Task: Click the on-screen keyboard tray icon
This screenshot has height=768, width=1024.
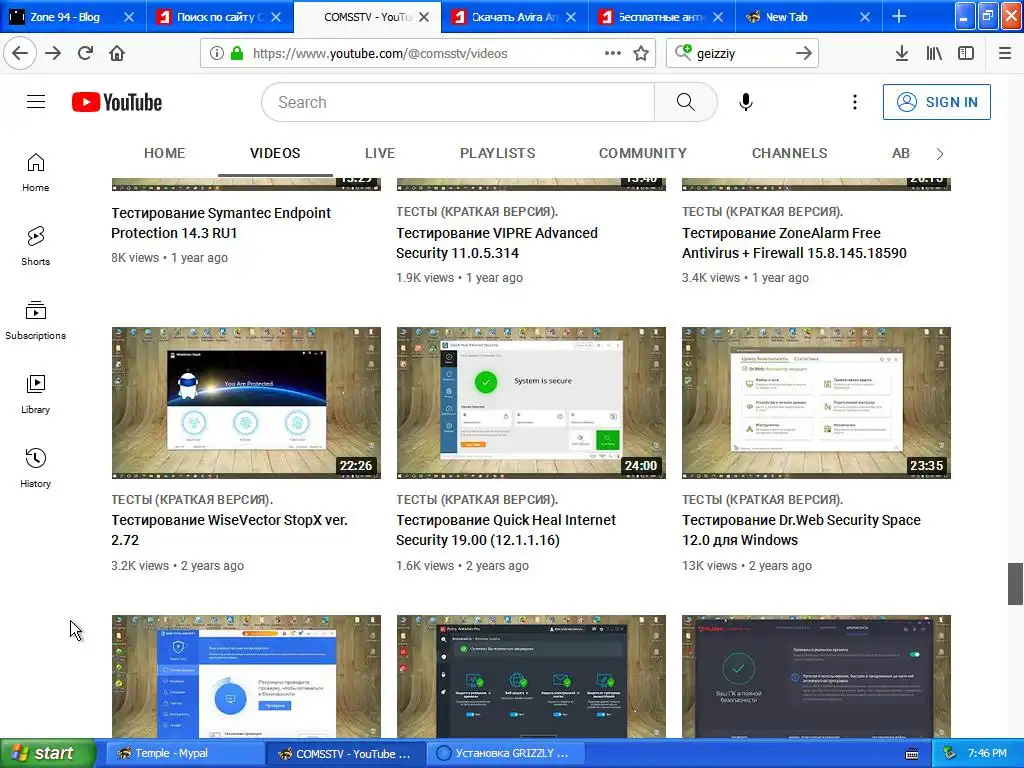Action: pyautogui.click(x=912, y=754)
